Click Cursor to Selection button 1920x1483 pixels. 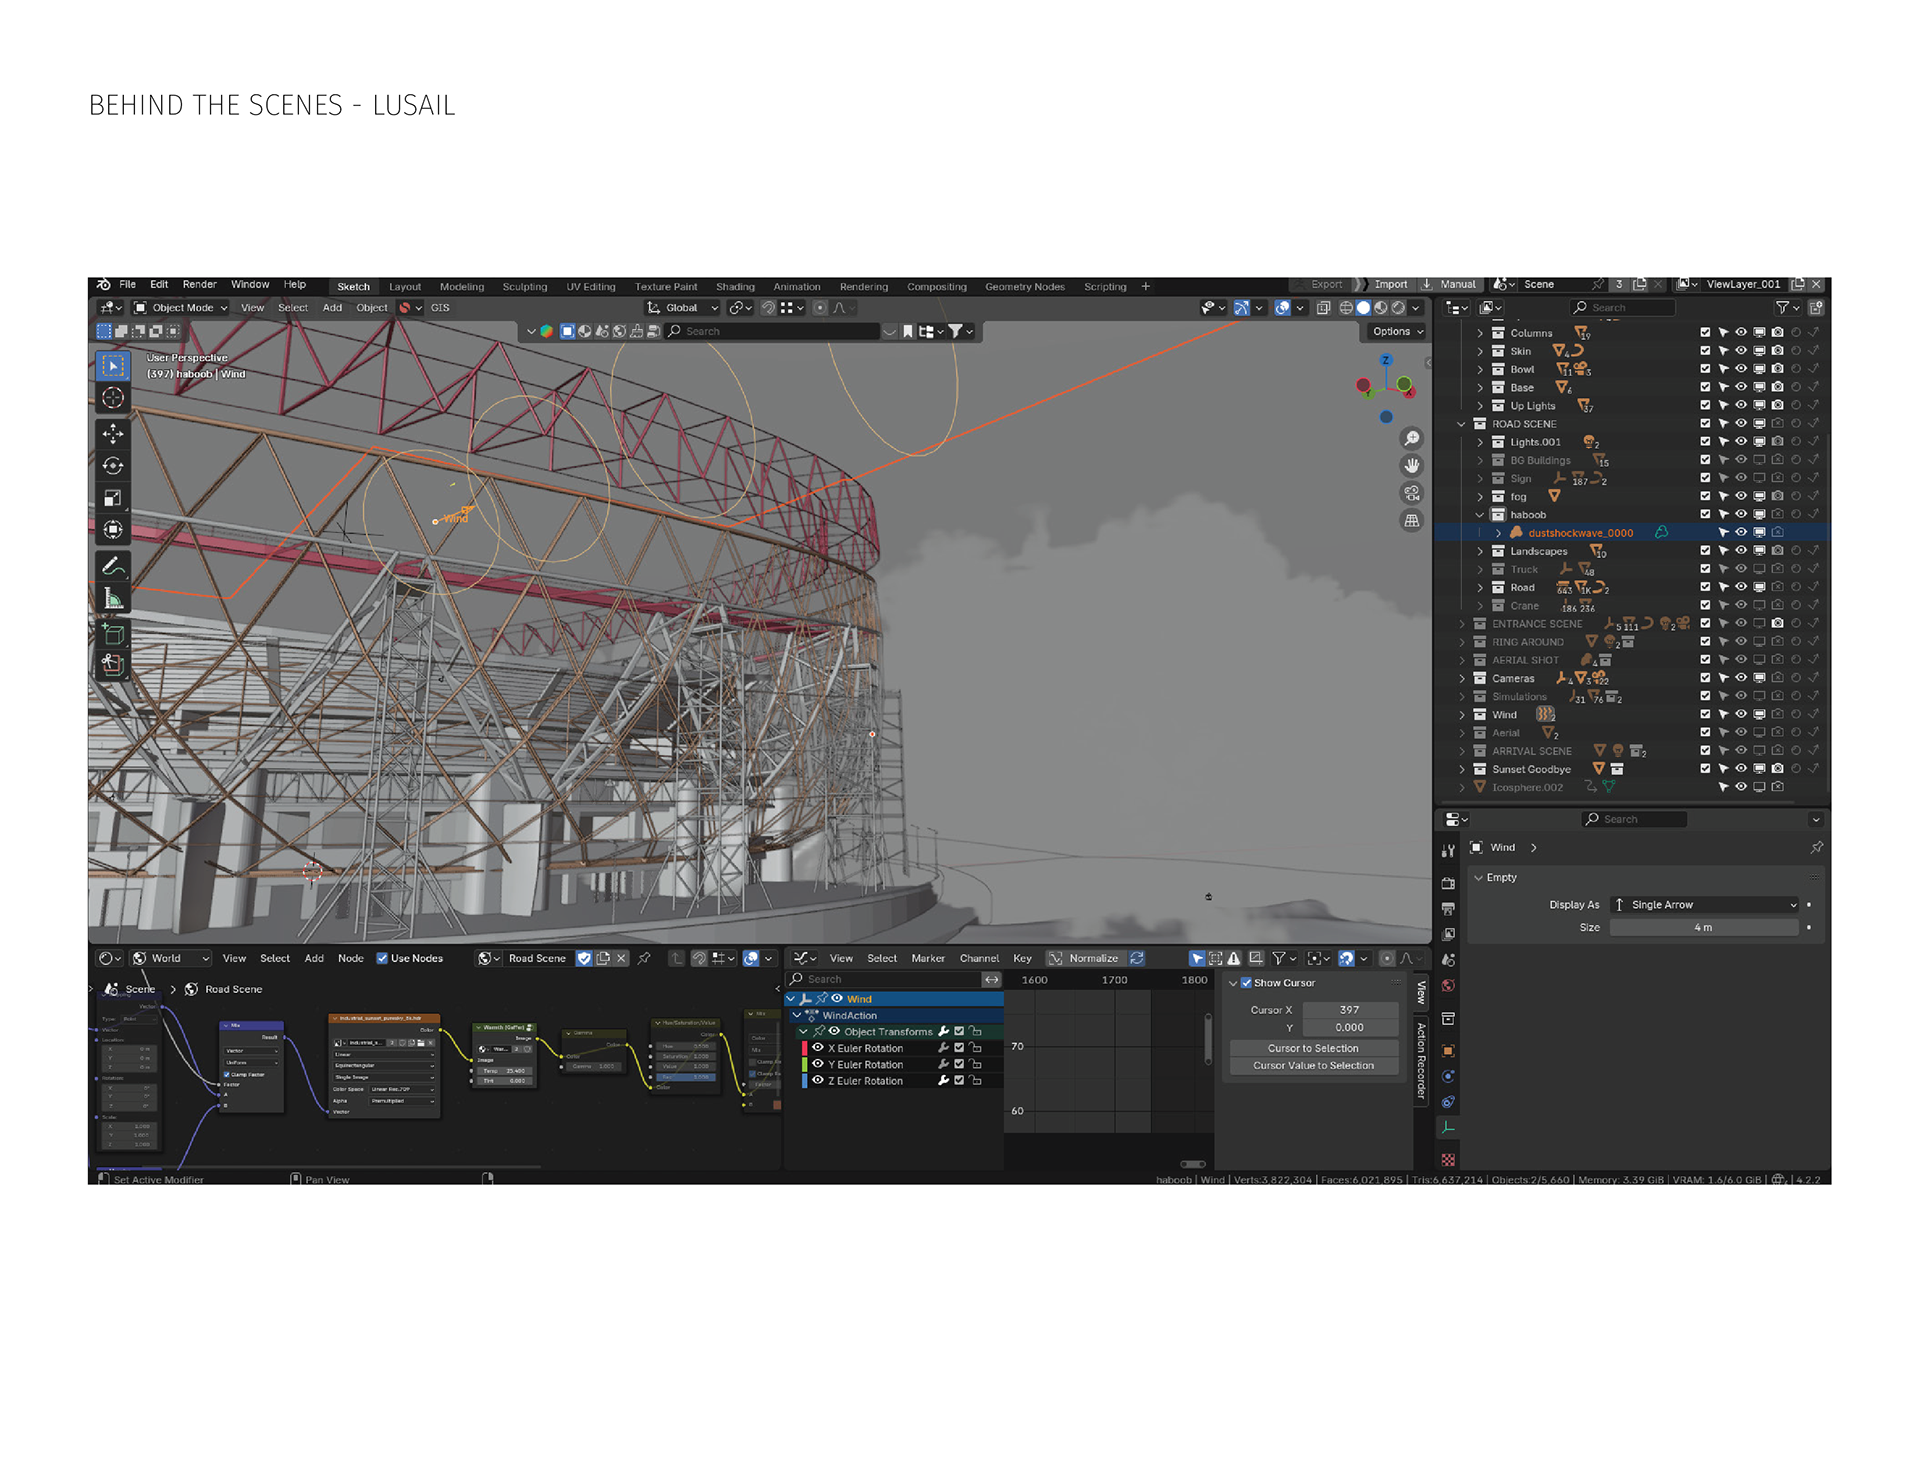(x=1313, y=1049)
